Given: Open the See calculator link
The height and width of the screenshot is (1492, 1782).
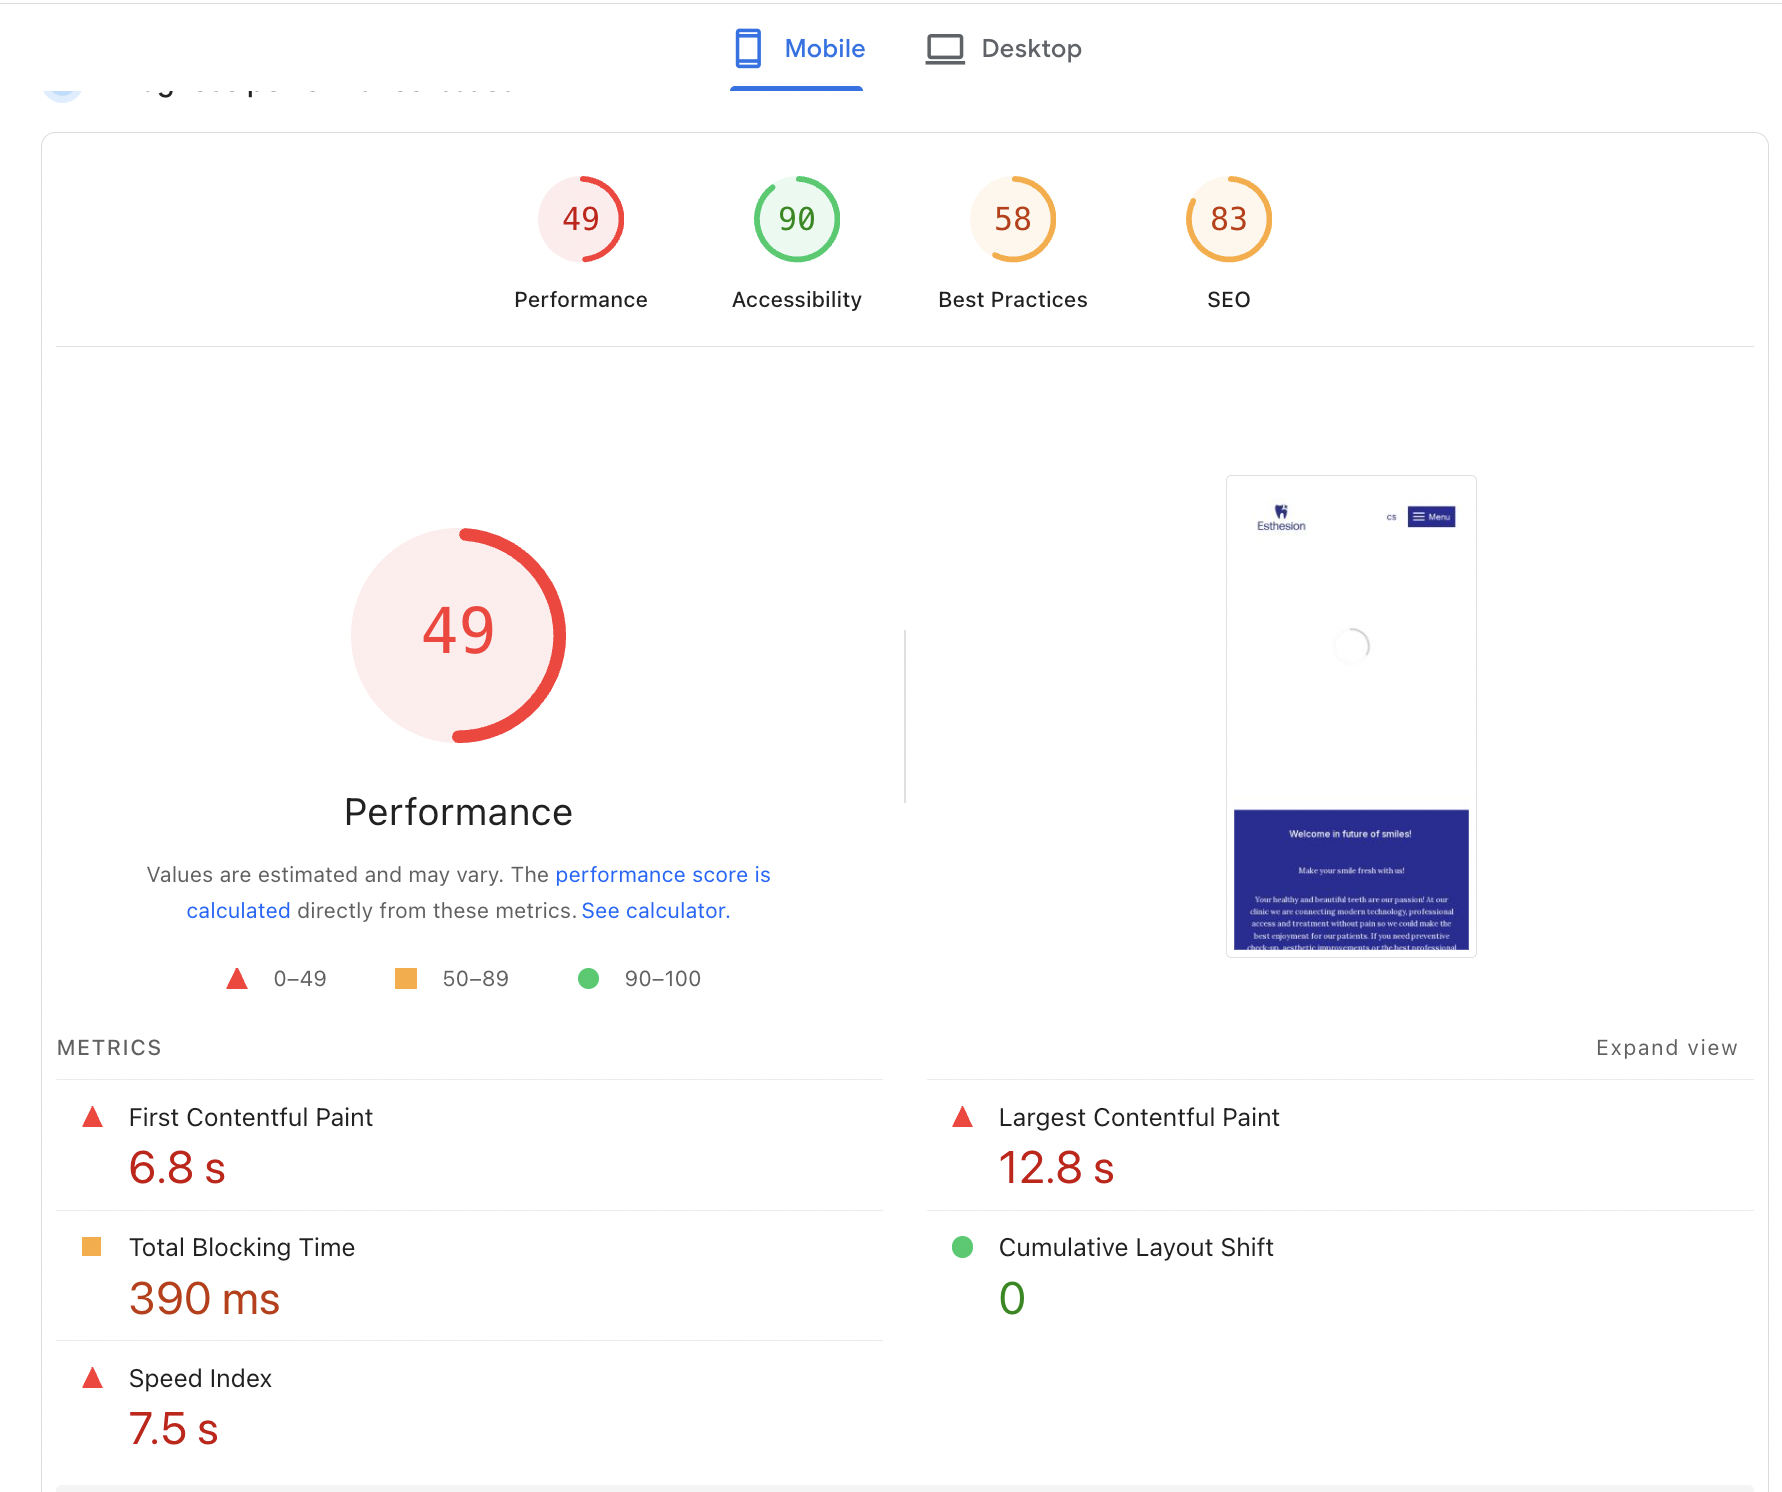Looking at the screenshot, I should 655,911.
